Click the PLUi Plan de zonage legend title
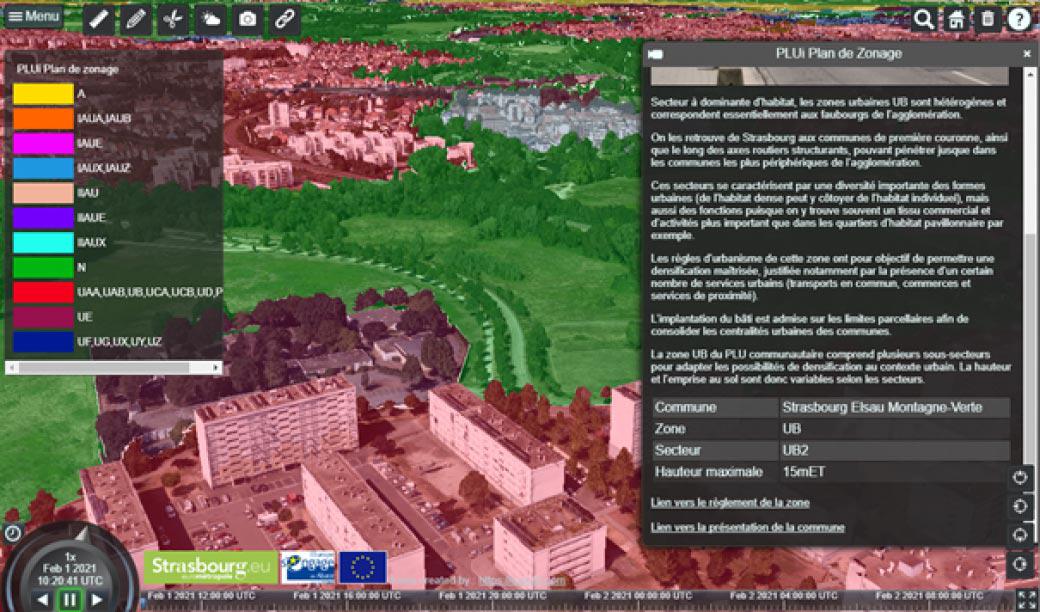The image size is (1040, 612). click(x=68, y=69)
